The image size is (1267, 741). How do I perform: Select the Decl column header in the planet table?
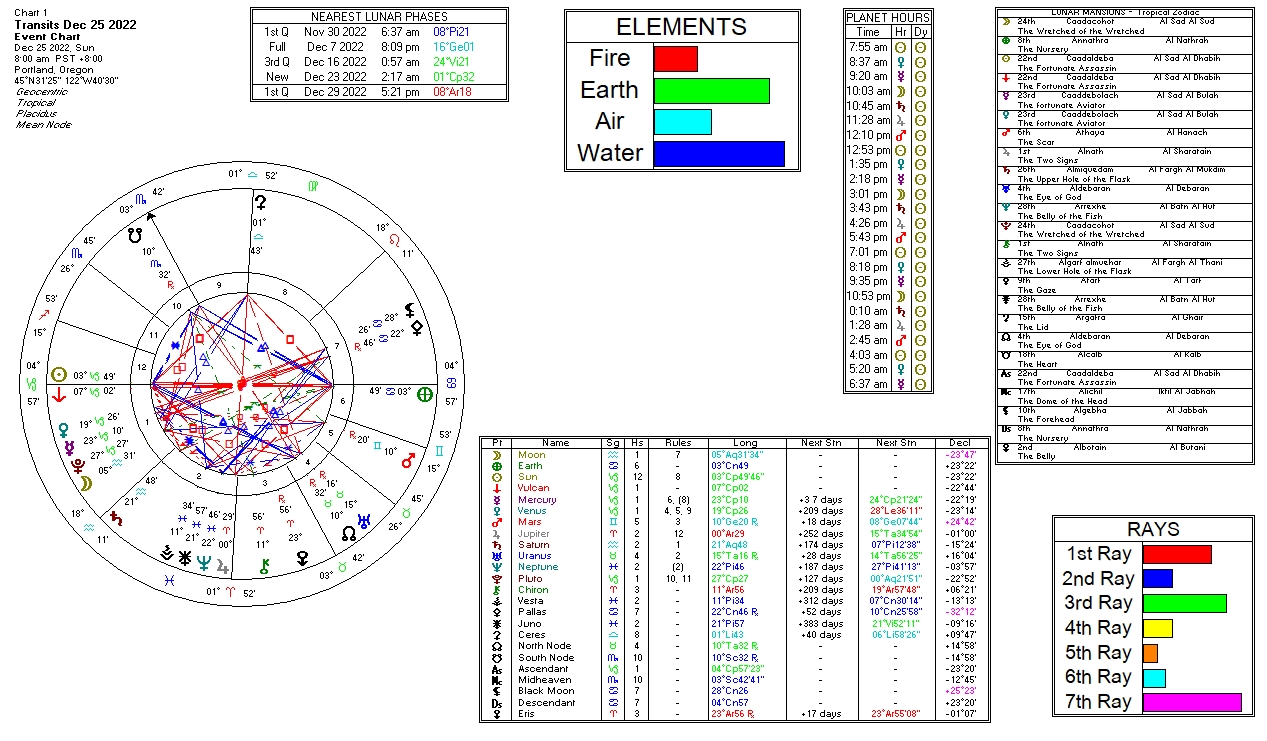[960, 442]
